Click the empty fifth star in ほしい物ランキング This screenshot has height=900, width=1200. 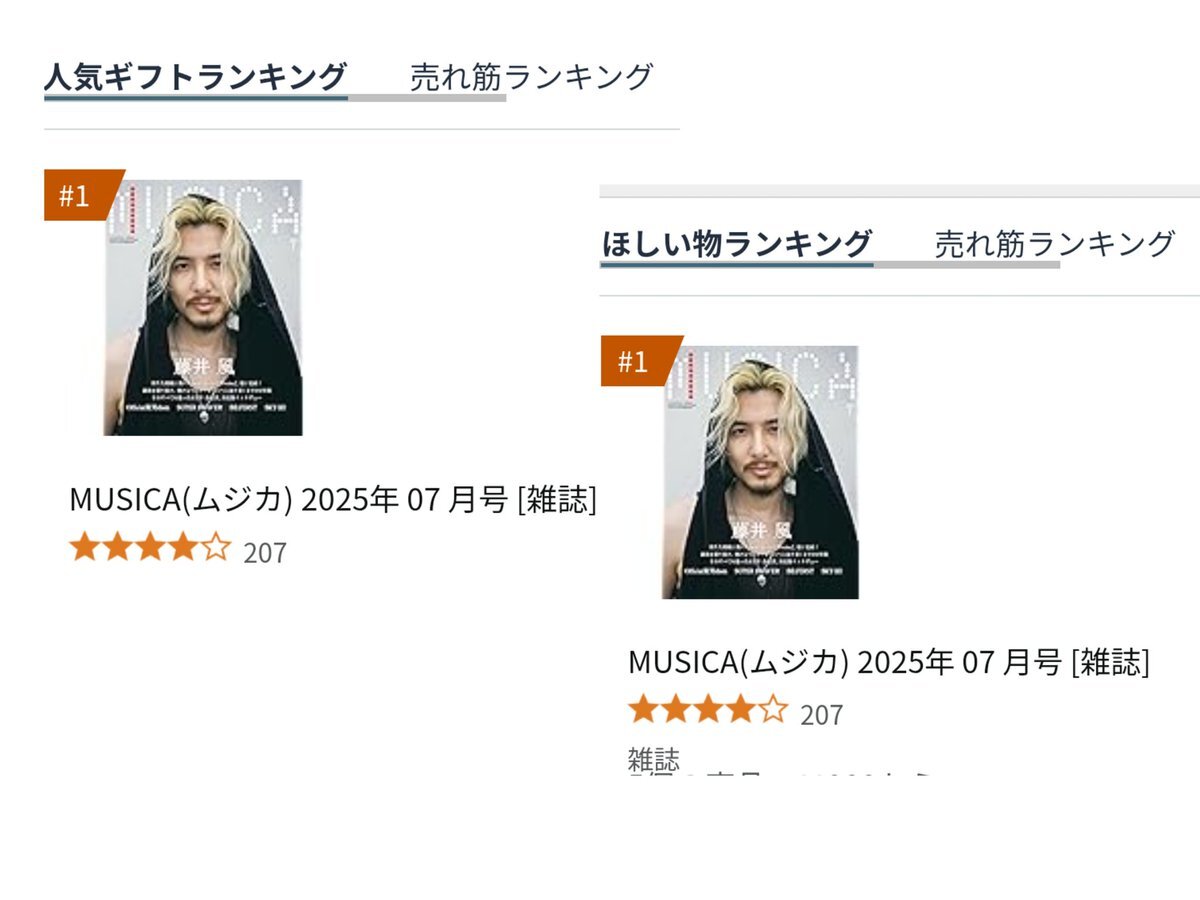pos(773,711)
